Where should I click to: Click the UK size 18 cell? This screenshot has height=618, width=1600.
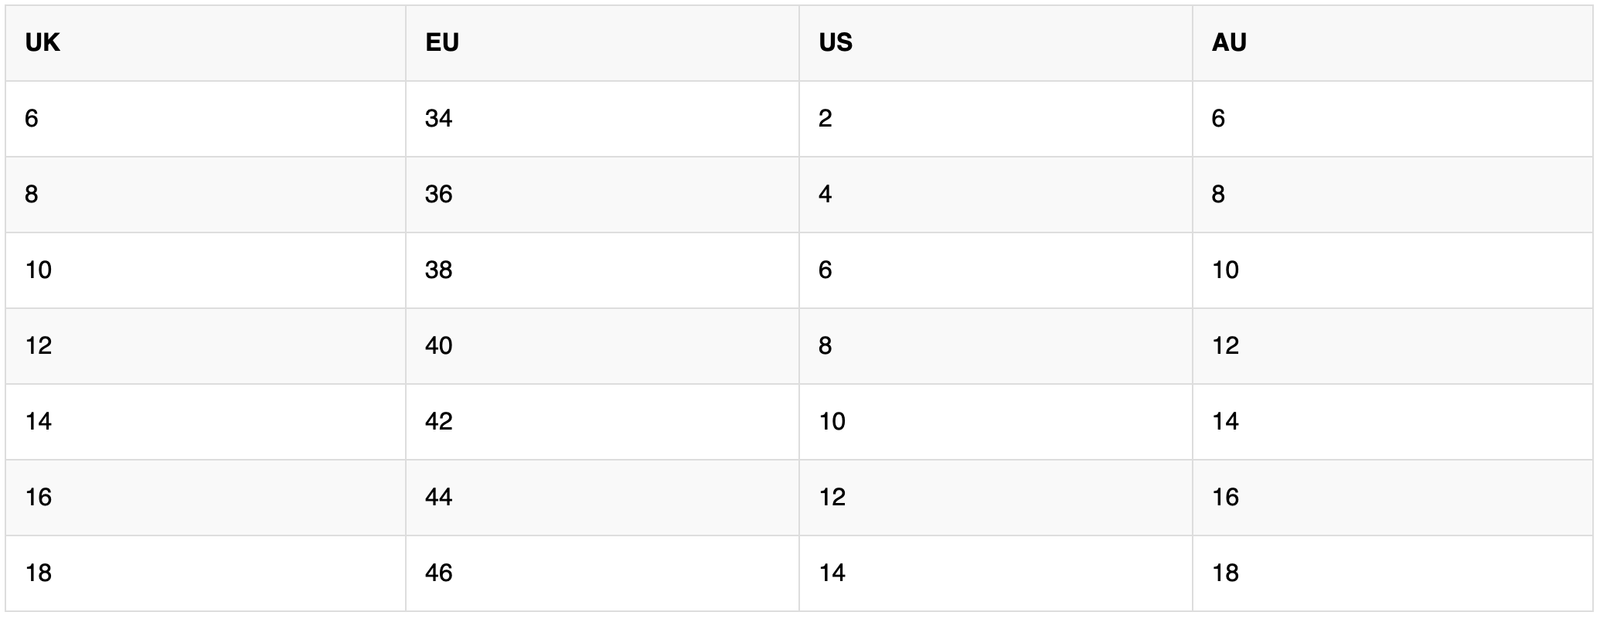[38, 573]
